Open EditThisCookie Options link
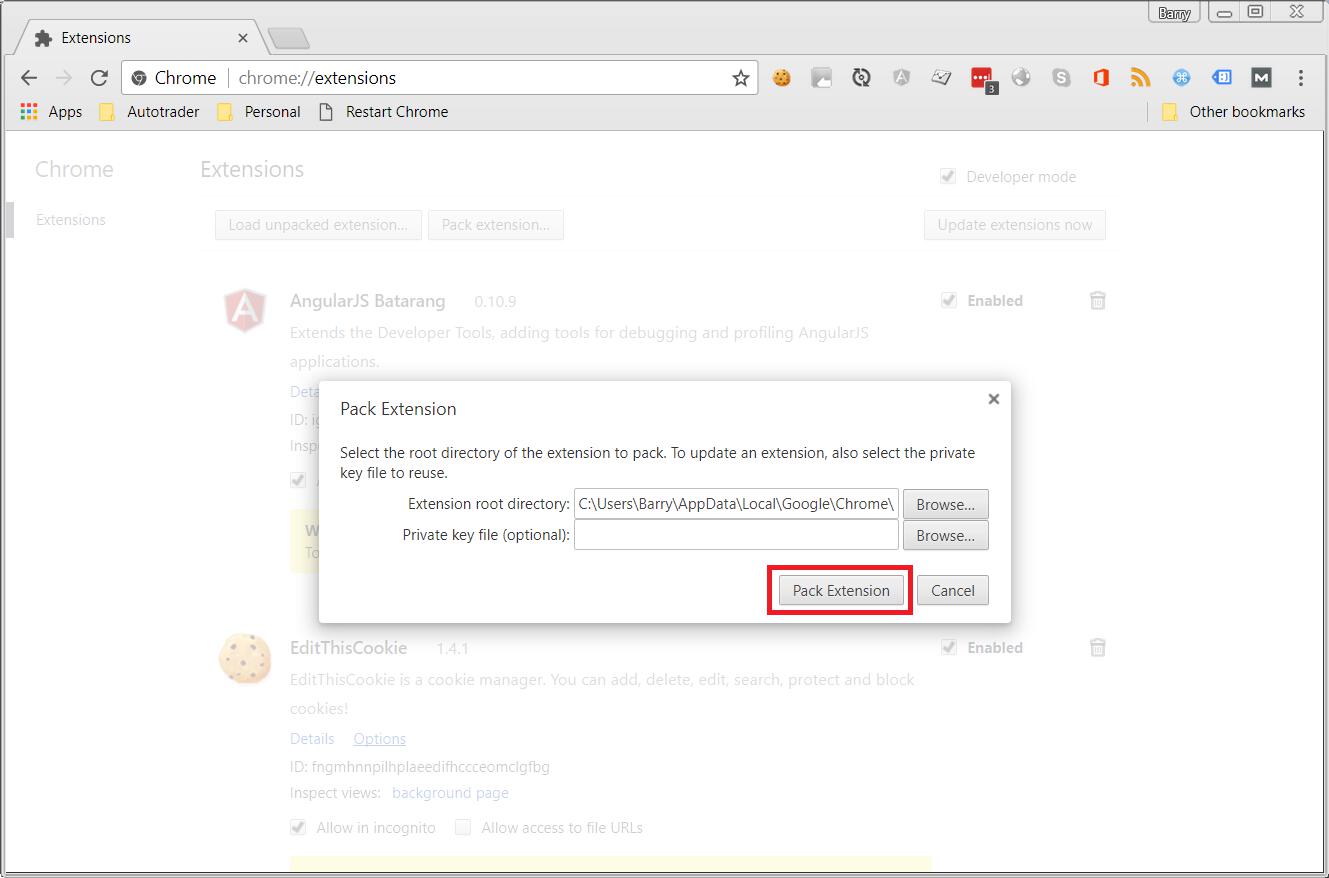 click(379, 738)
